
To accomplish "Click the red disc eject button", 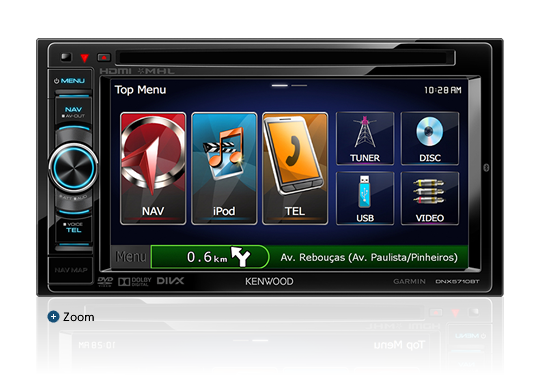I will tap(104, 57).
